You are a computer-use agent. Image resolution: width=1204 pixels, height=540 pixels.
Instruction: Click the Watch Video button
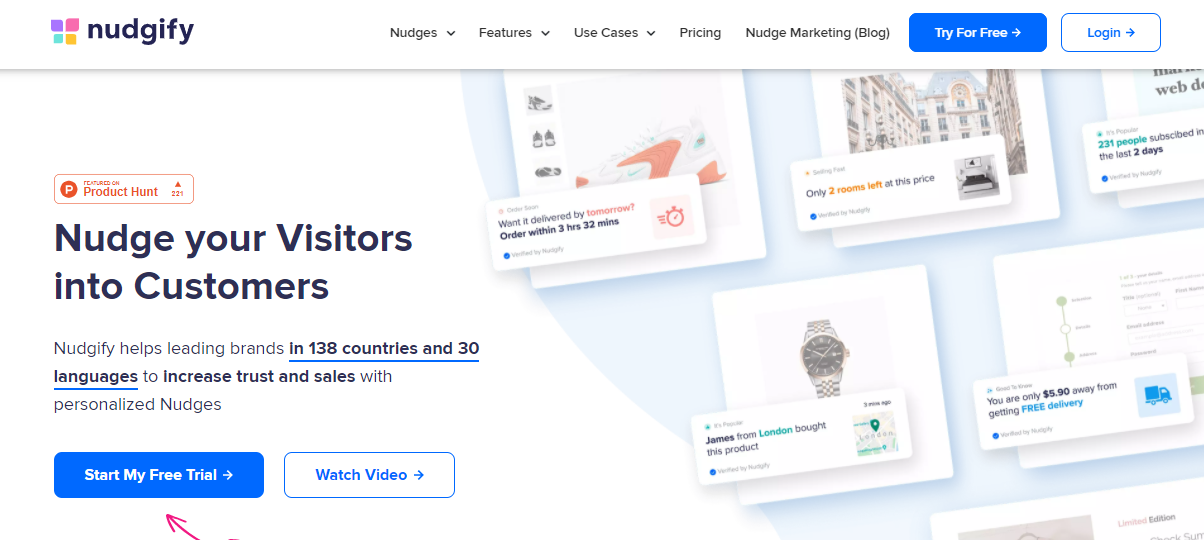point(369,475)
